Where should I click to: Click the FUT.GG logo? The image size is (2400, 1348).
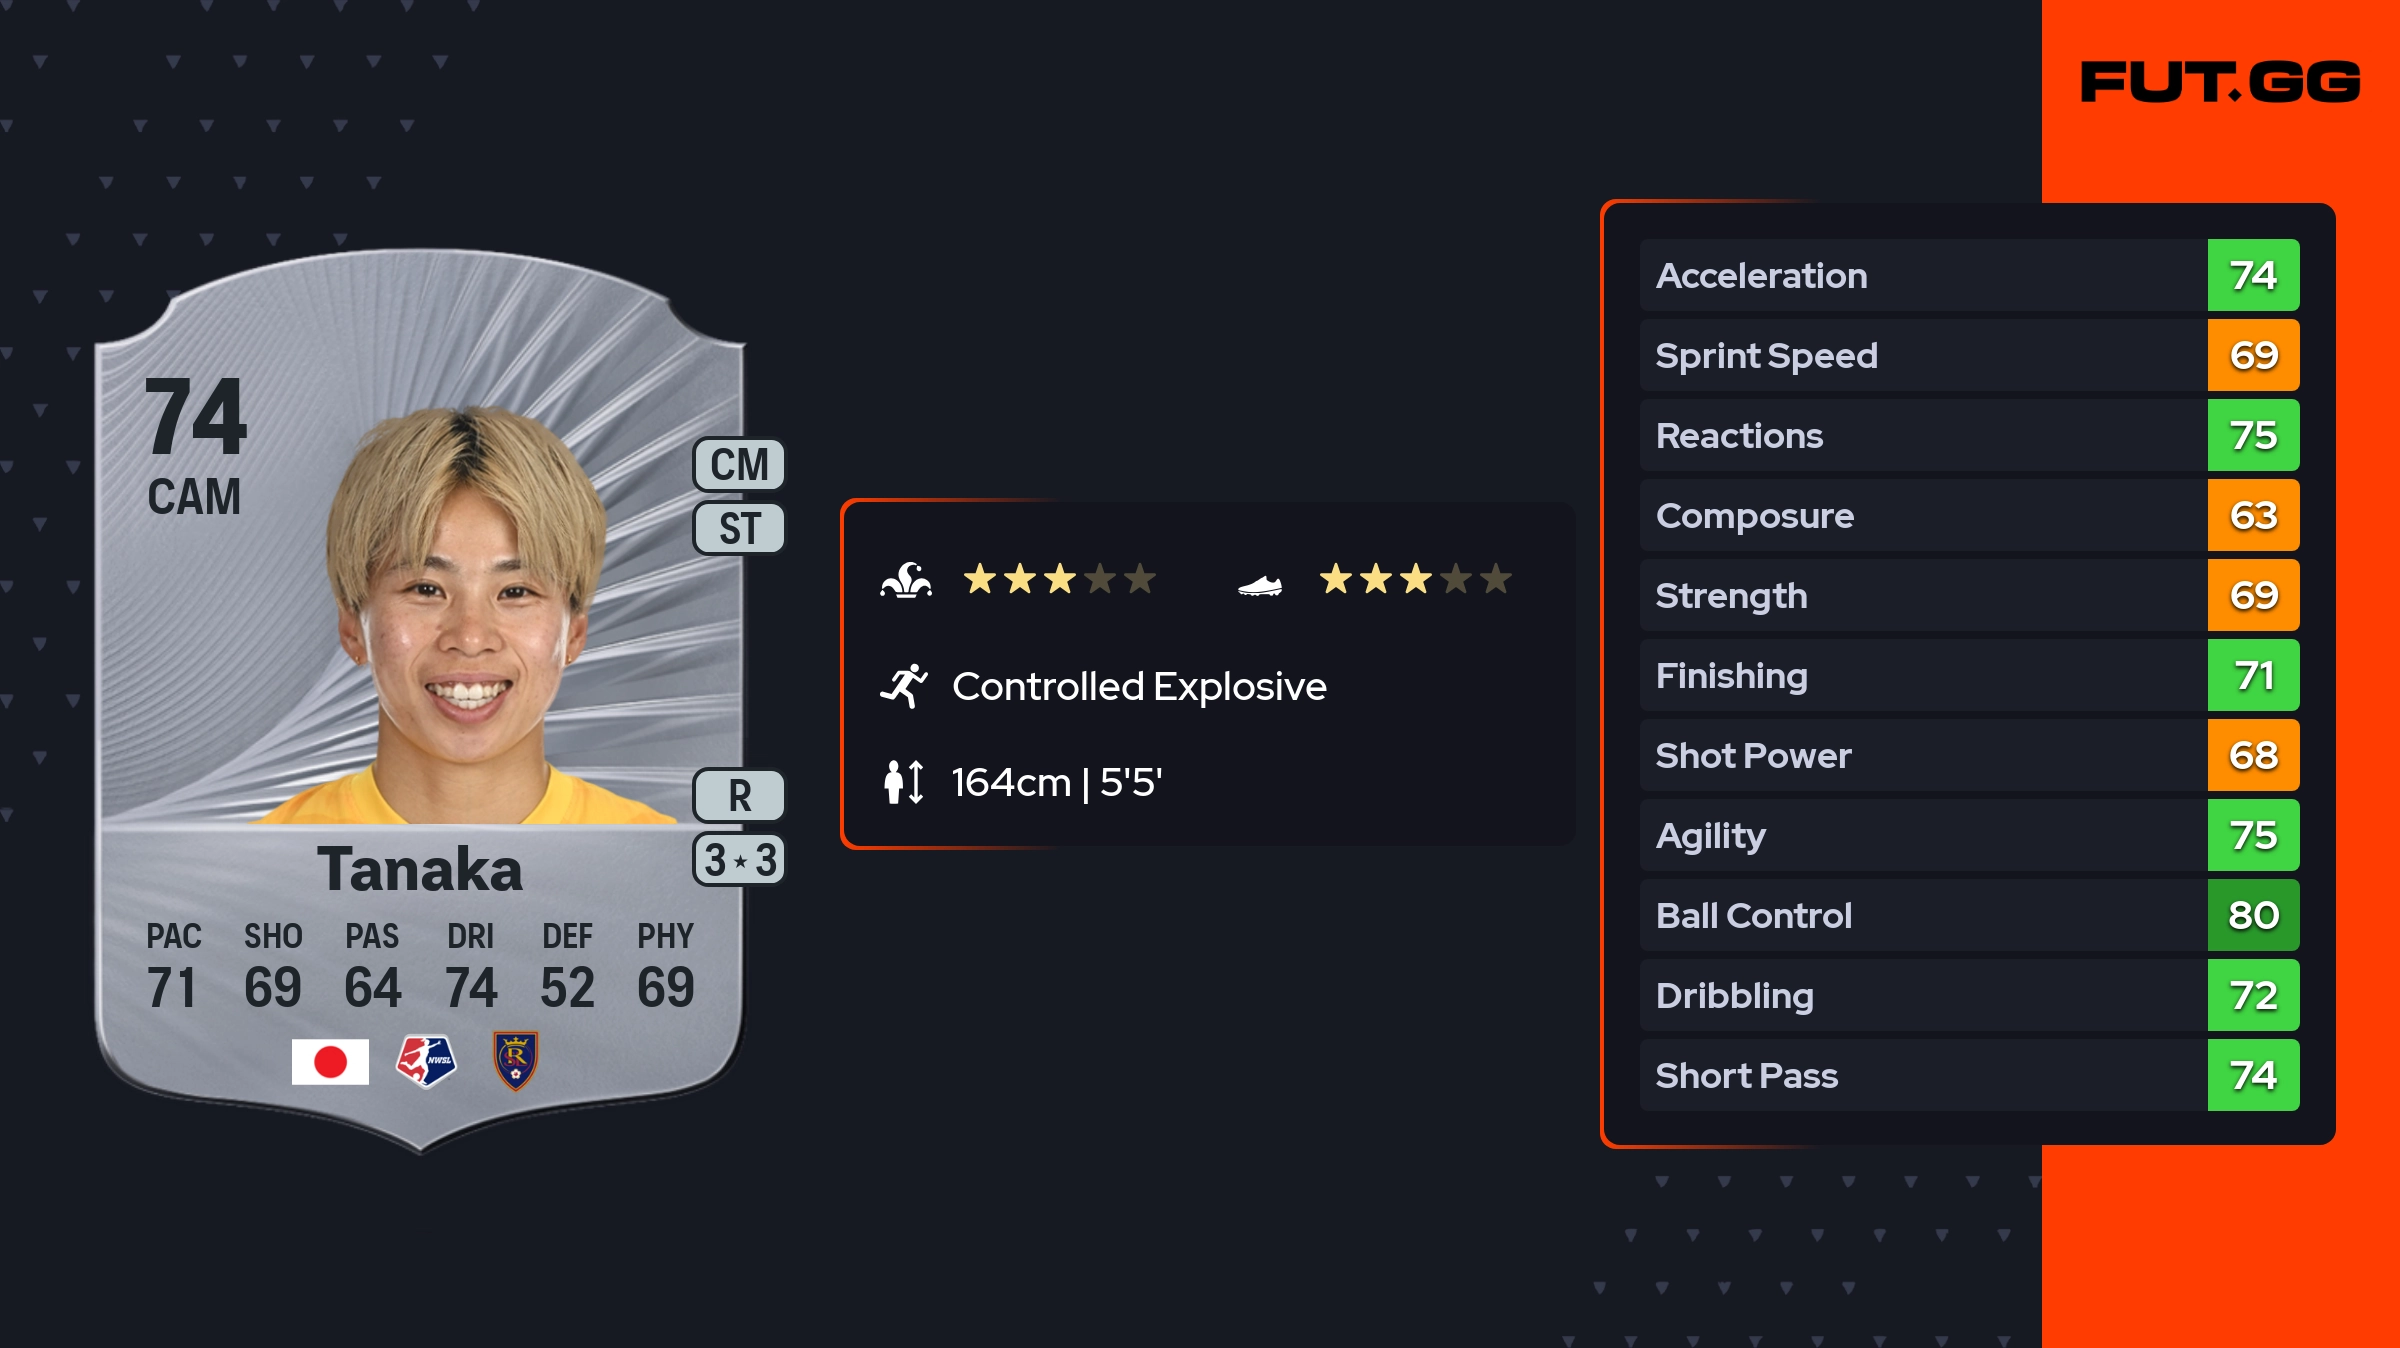[x=2220, y=82]
